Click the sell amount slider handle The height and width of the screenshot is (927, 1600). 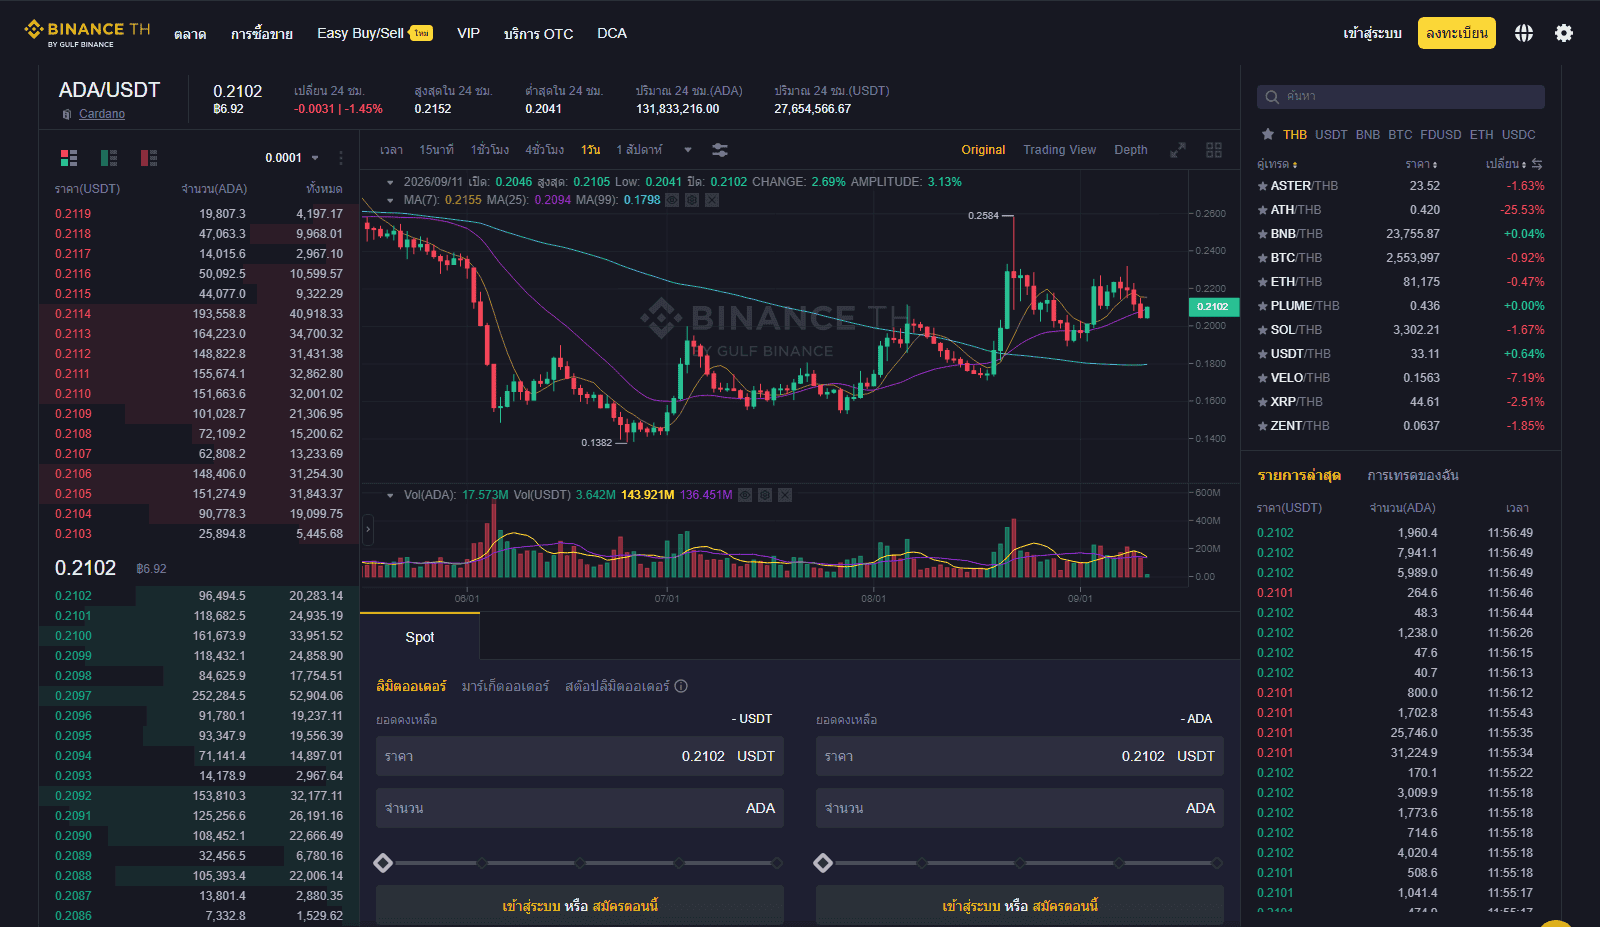823,863
